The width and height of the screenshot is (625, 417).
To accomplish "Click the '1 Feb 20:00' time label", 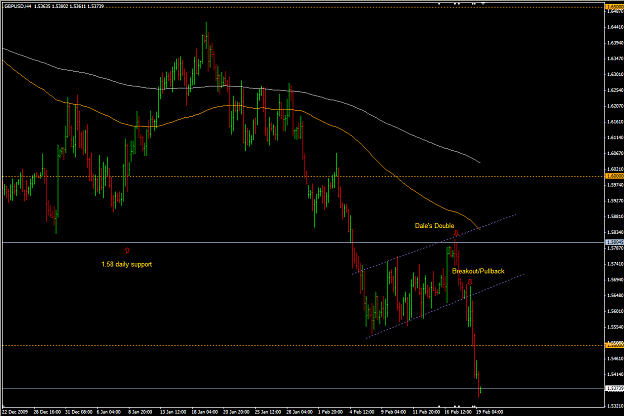I will (x=330, y=411).
